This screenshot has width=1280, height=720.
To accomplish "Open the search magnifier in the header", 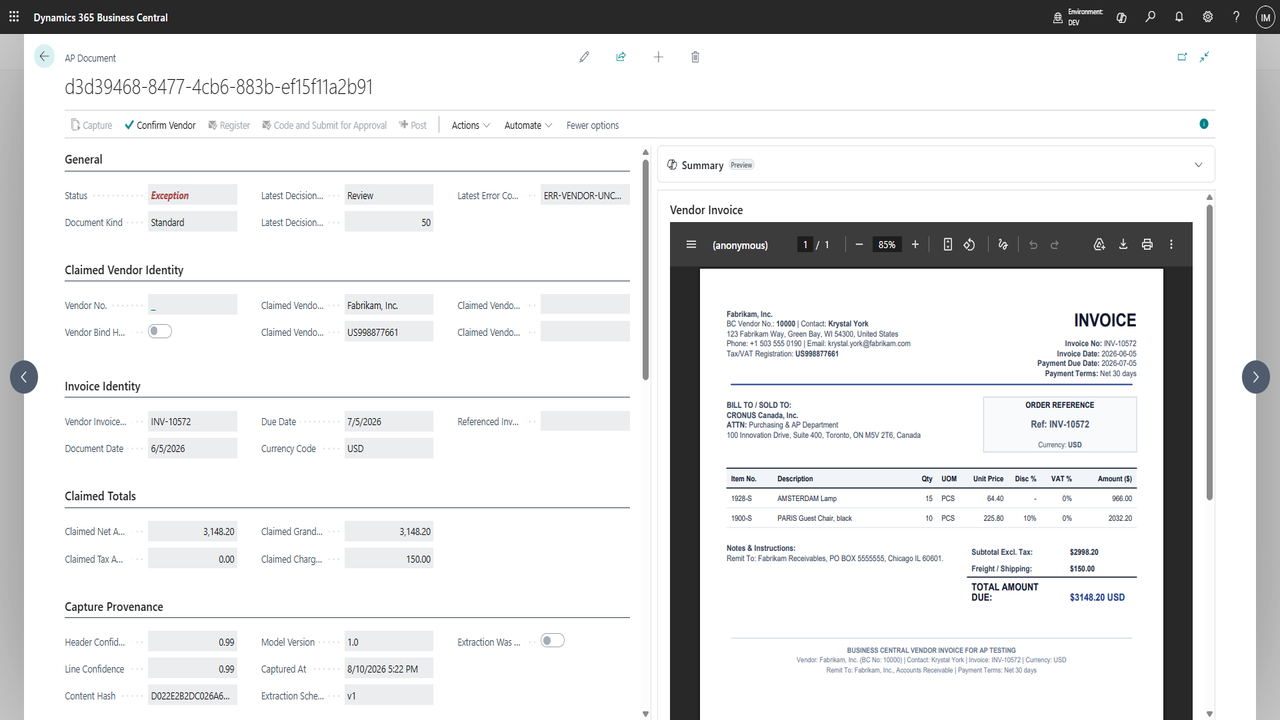I will coord(1151,17).
